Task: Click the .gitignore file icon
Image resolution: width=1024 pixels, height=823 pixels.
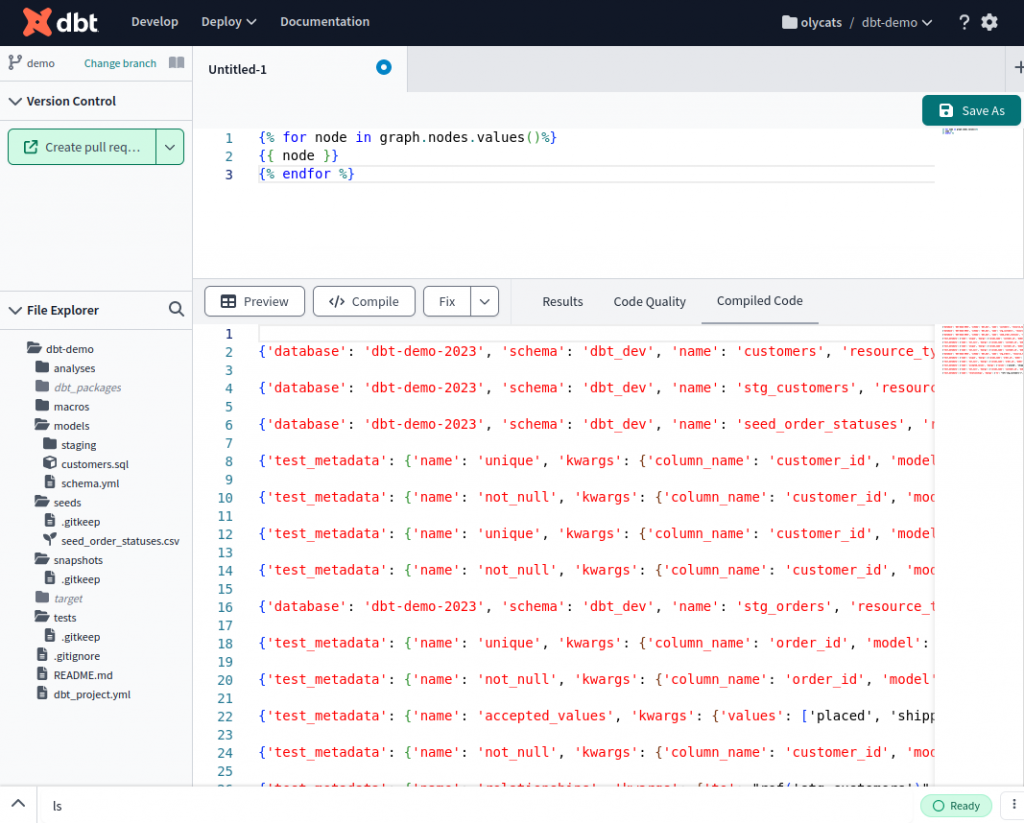Action: pyautogui.click(x=42, y=654)
